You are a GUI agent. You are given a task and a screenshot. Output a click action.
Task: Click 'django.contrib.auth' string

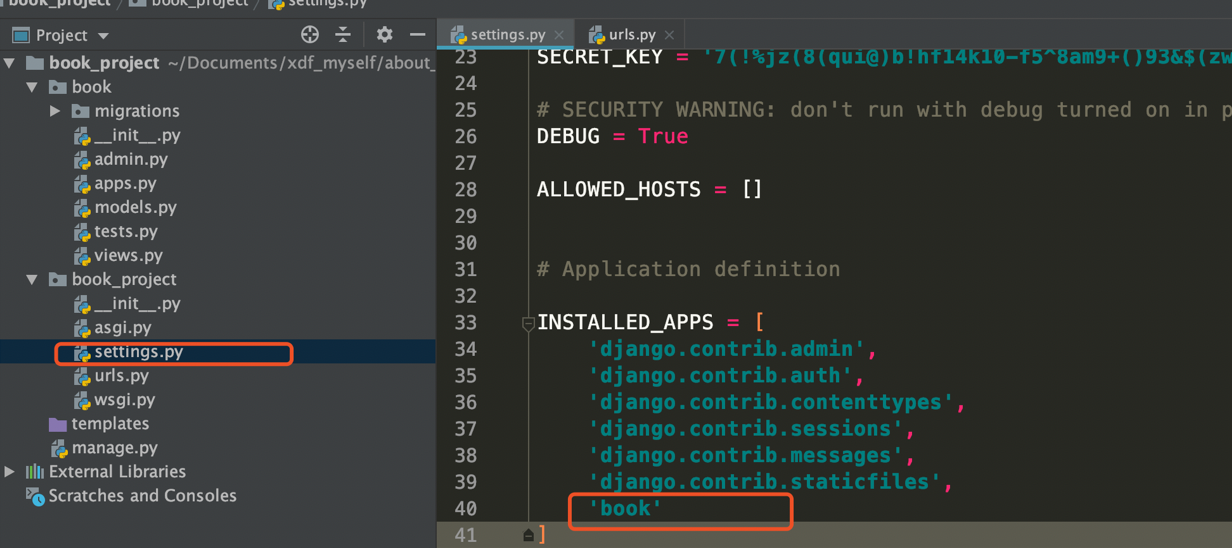pyautogui.click(x=720, y=375)
